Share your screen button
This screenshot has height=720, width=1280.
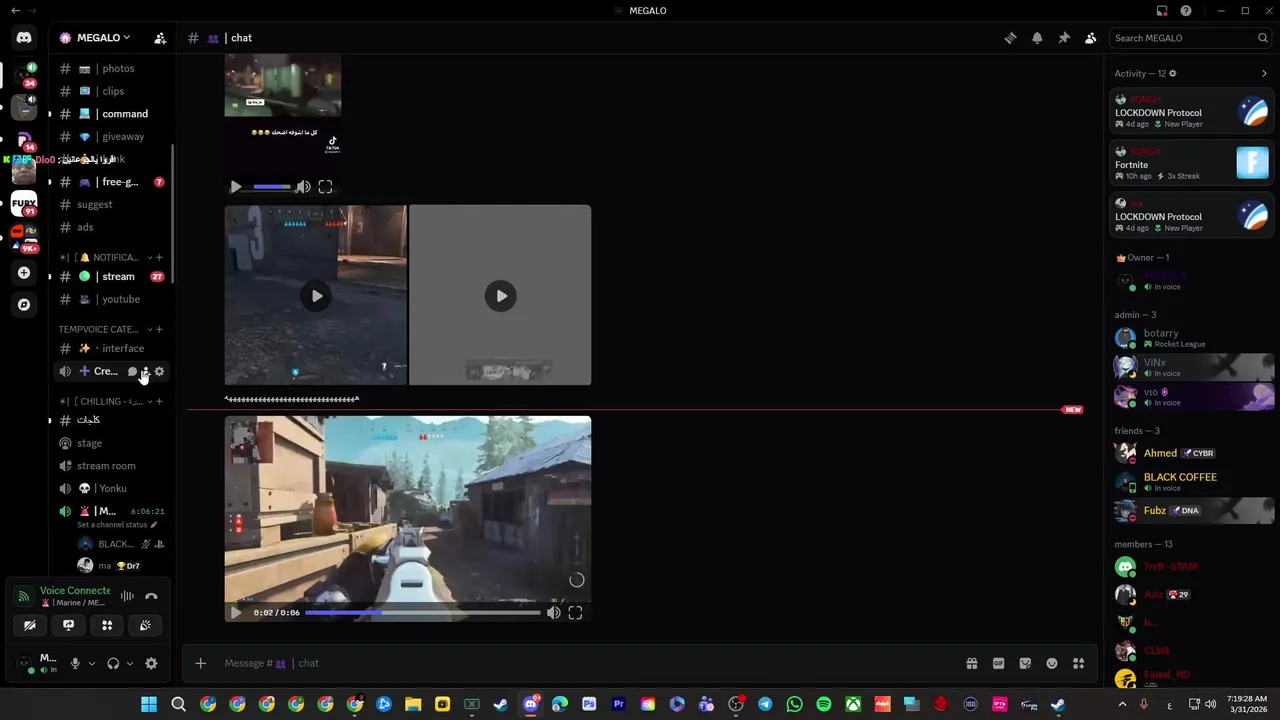(x=68, y=625)
